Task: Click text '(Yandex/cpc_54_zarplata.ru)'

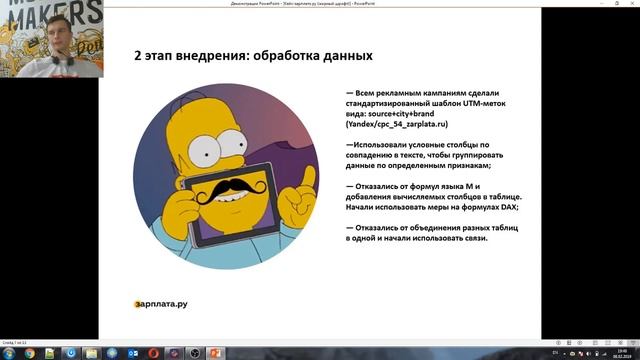Action: pyautogui.click(x=397, y=124)
